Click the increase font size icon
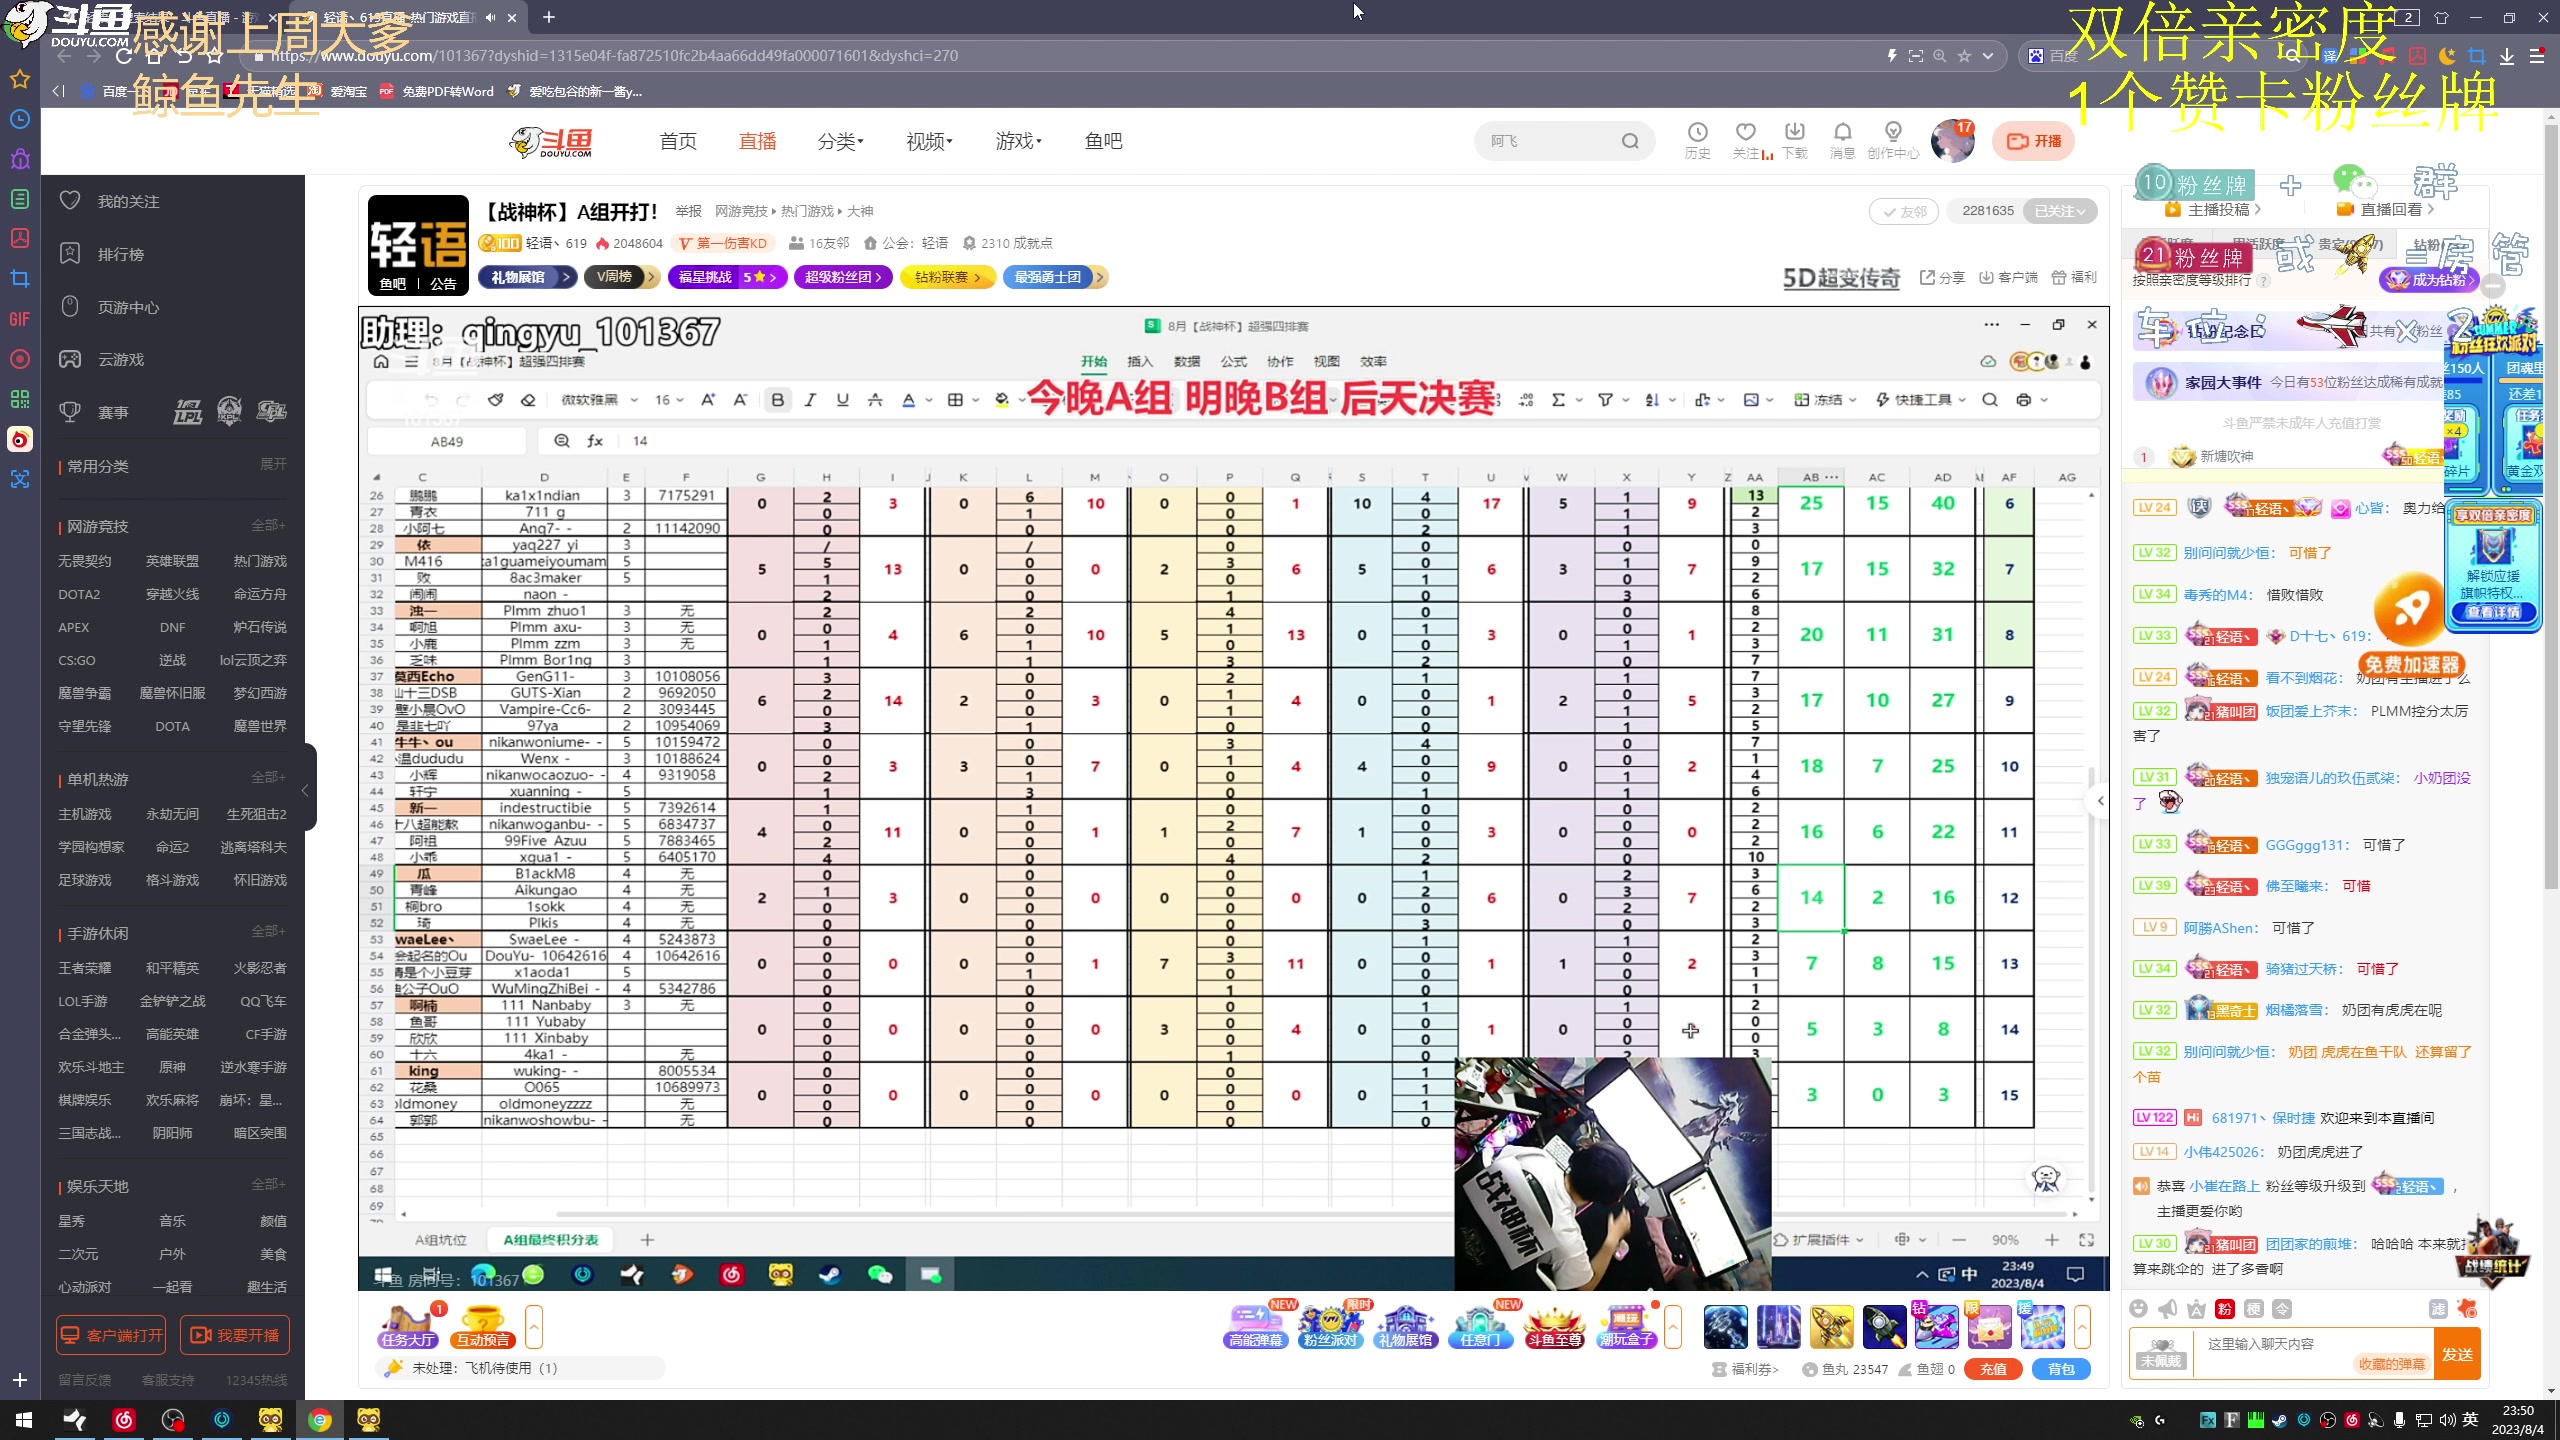This screenshot has width=2560, height=1440. tap(708, 400)
